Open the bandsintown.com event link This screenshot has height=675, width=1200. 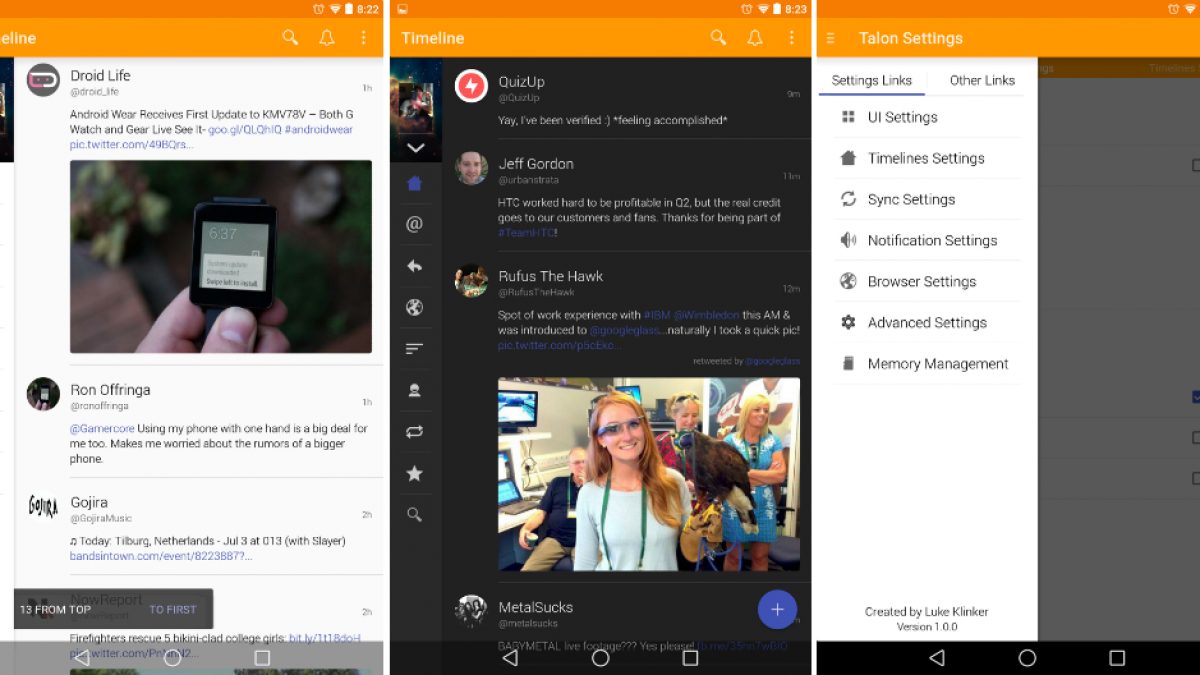tap(161, 556)
